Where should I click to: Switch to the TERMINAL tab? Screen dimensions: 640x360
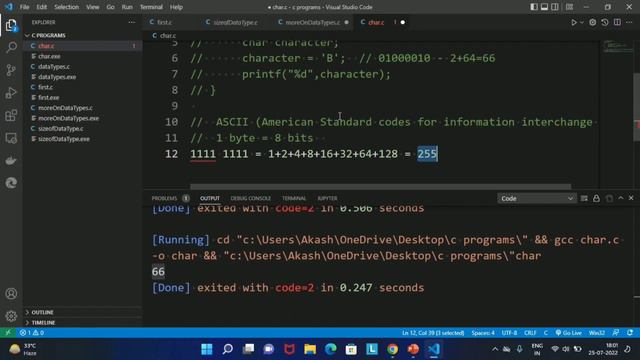click(294, 198)
